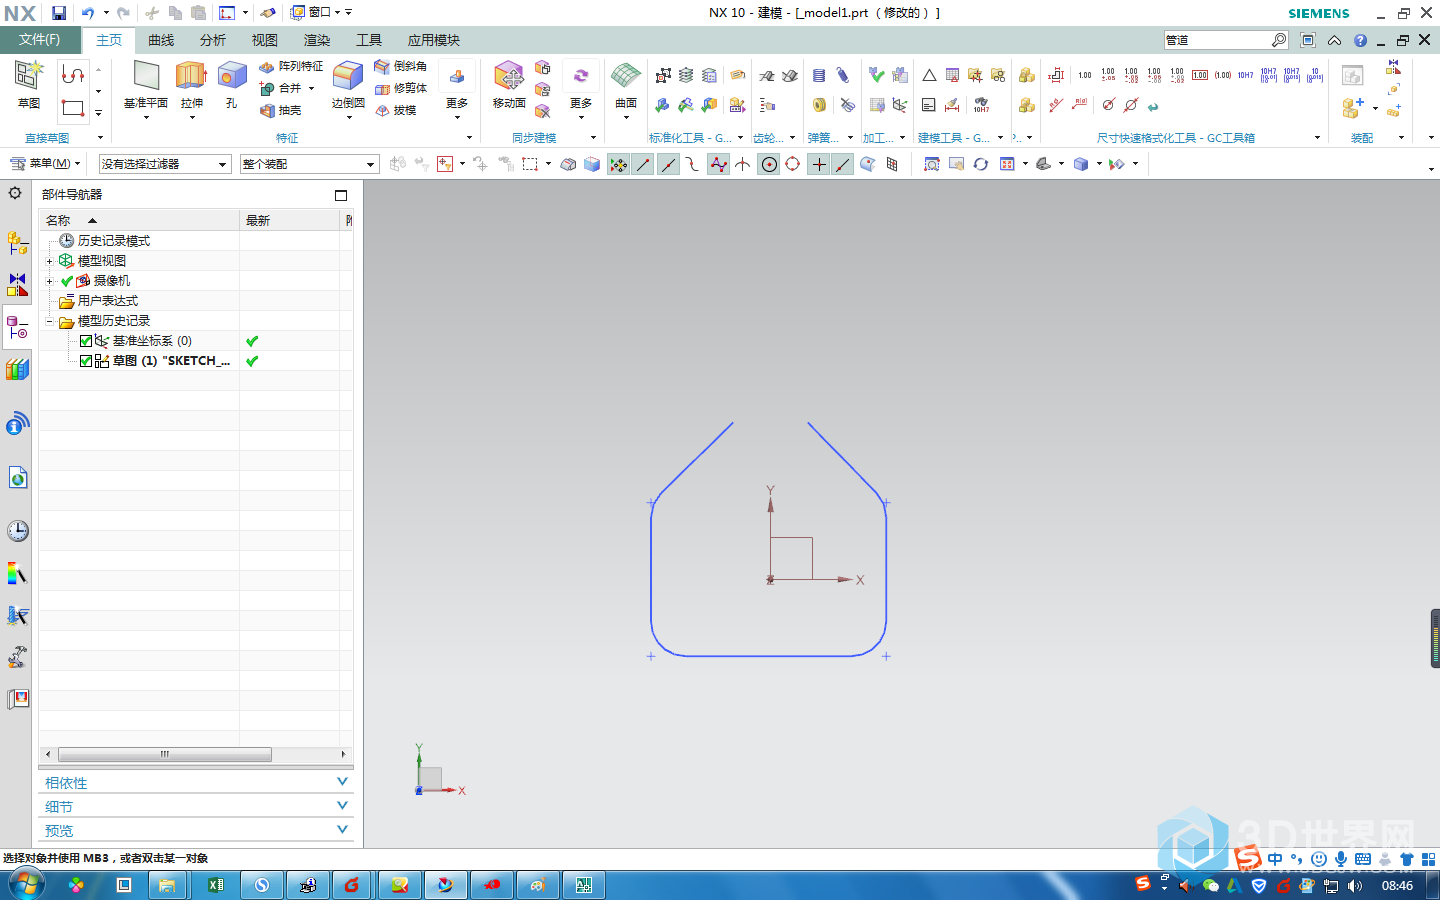
Task: Click the 修剪体 trim body tool
Action: 401,88
